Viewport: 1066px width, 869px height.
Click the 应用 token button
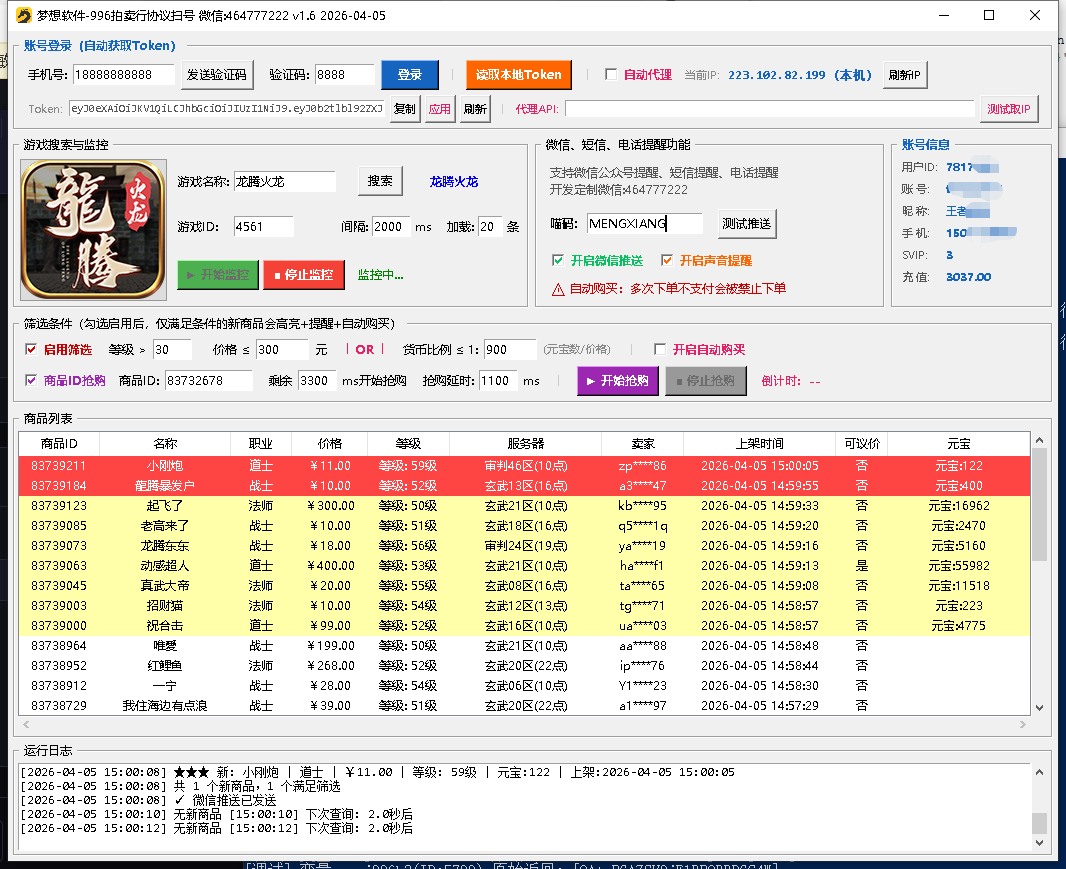click(x=440, y=109)
